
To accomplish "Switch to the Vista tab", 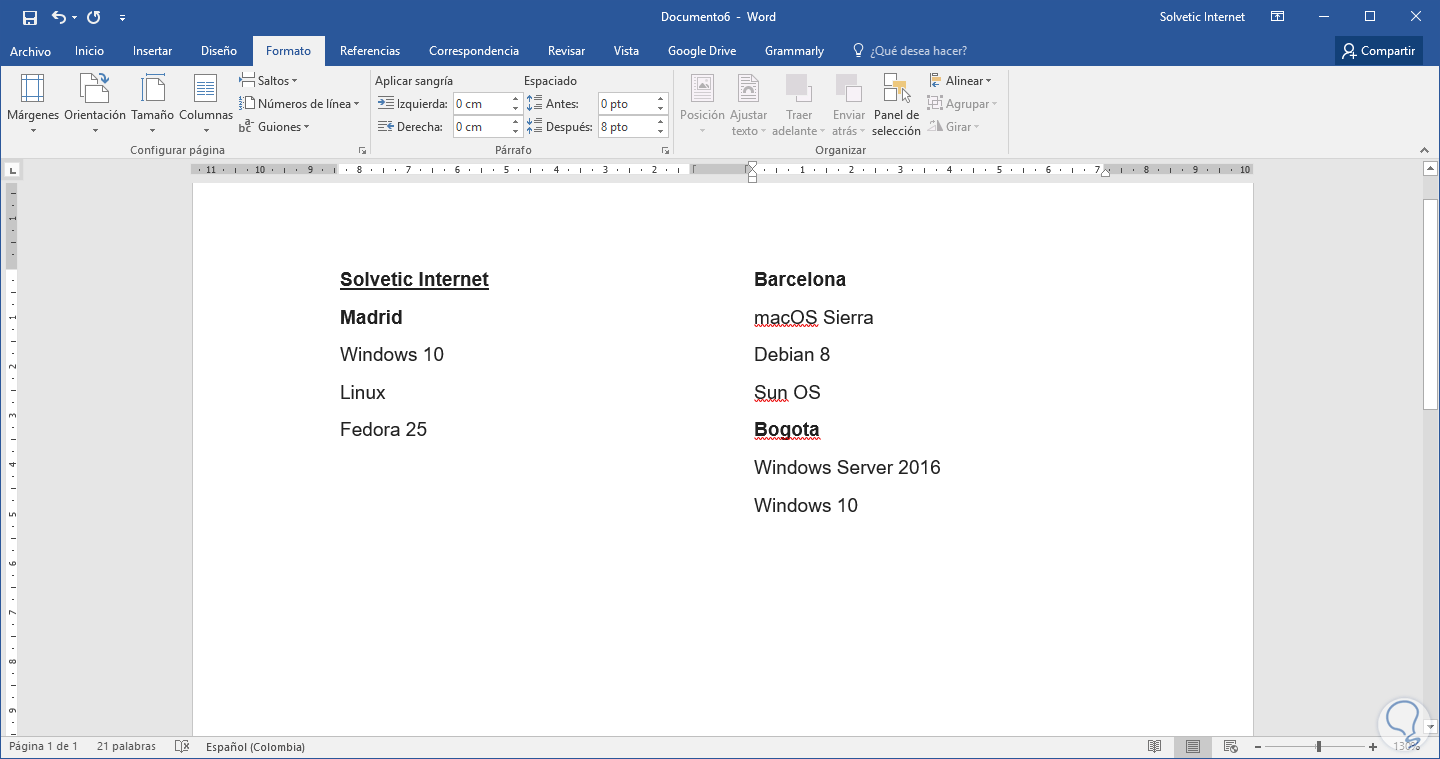I will (x=626, y=51).
